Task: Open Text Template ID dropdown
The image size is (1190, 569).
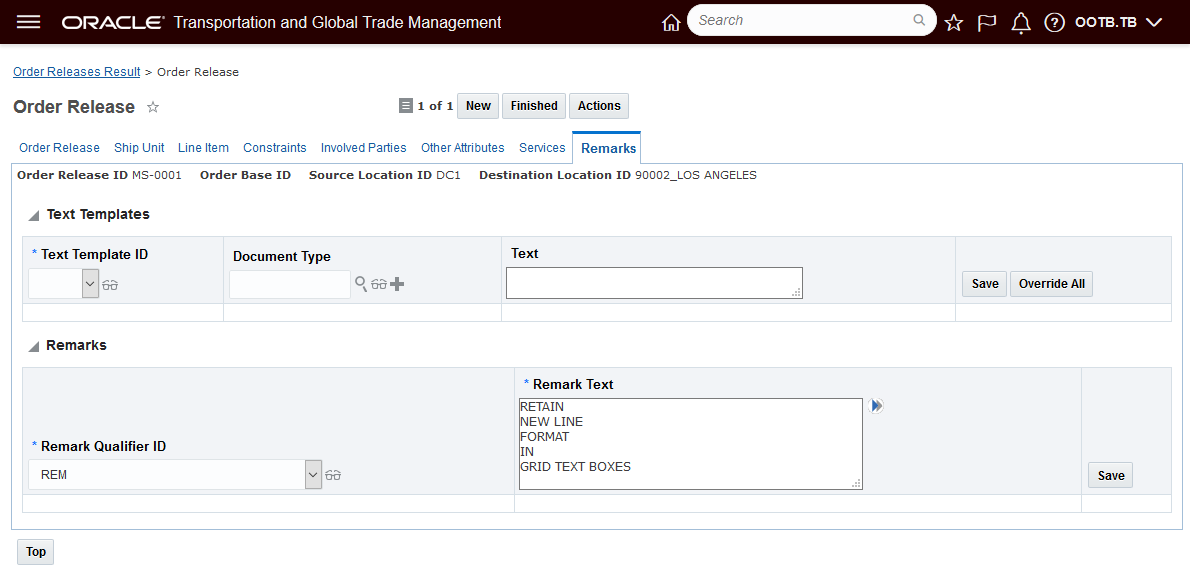Action: (x=90, y=284)
